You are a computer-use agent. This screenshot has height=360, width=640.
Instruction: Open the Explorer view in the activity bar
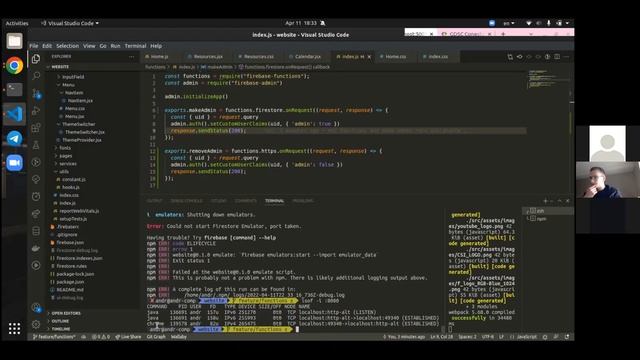pyautogui.click(x=36, y=59)
